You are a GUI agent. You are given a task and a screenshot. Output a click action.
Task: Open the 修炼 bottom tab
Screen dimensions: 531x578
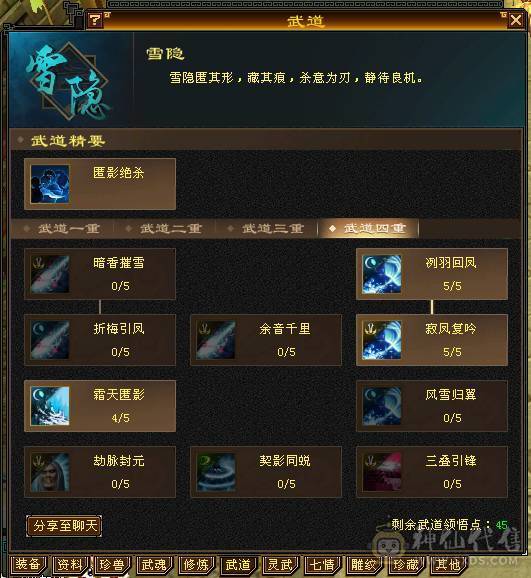(x=196, y=565)
